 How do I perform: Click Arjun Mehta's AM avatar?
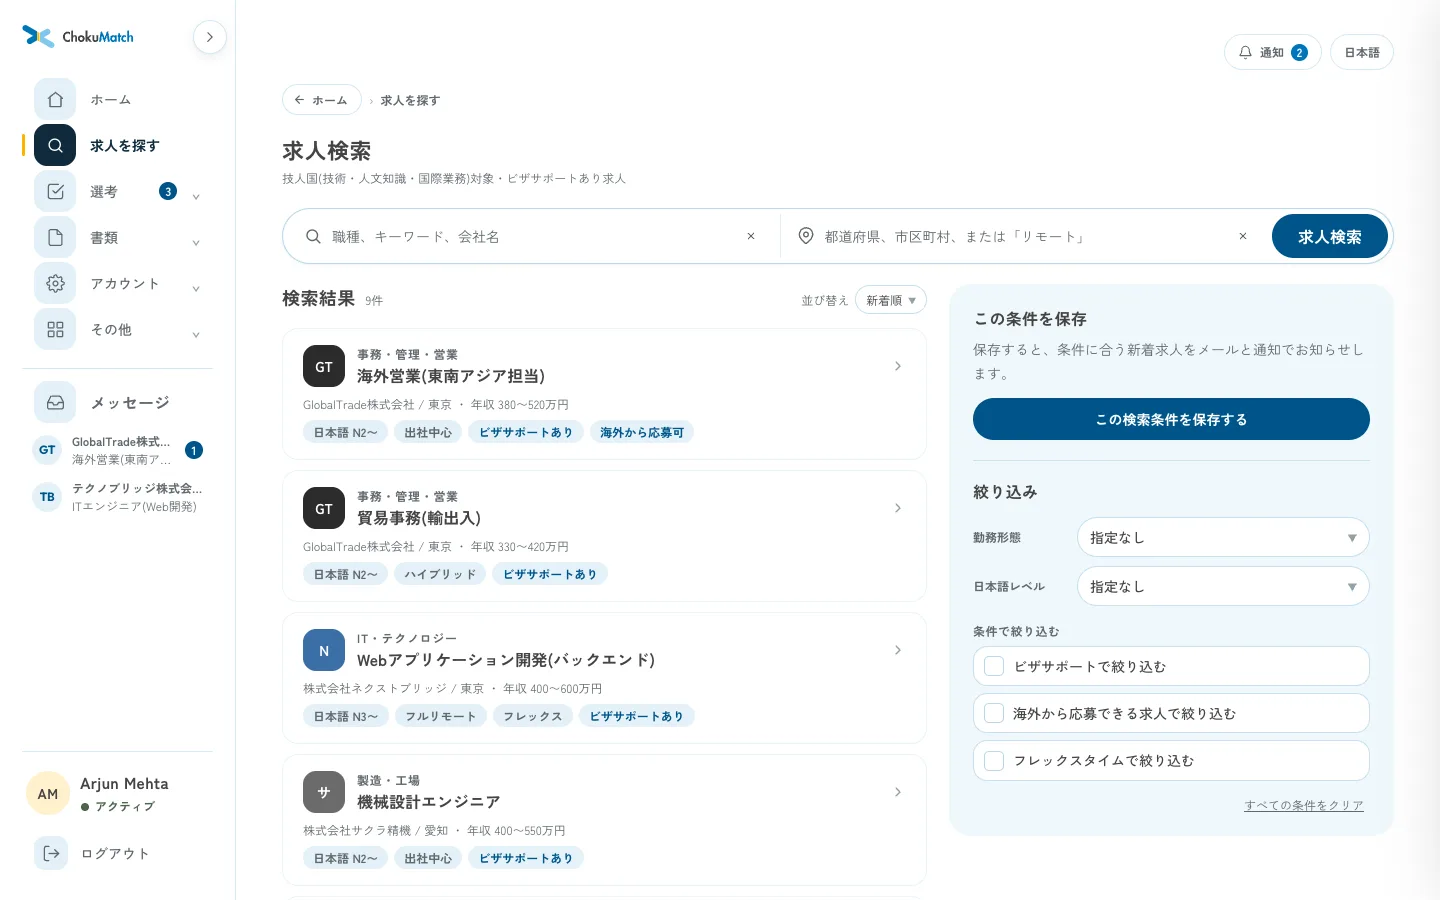coord(48,794)
